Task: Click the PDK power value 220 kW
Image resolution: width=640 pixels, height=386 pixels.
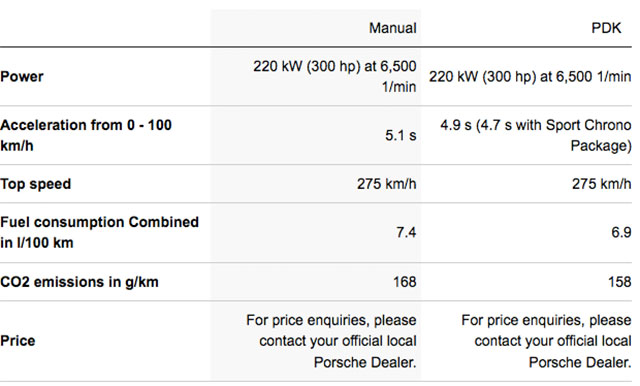Action: pyautogui.click(x=530, y=77)
